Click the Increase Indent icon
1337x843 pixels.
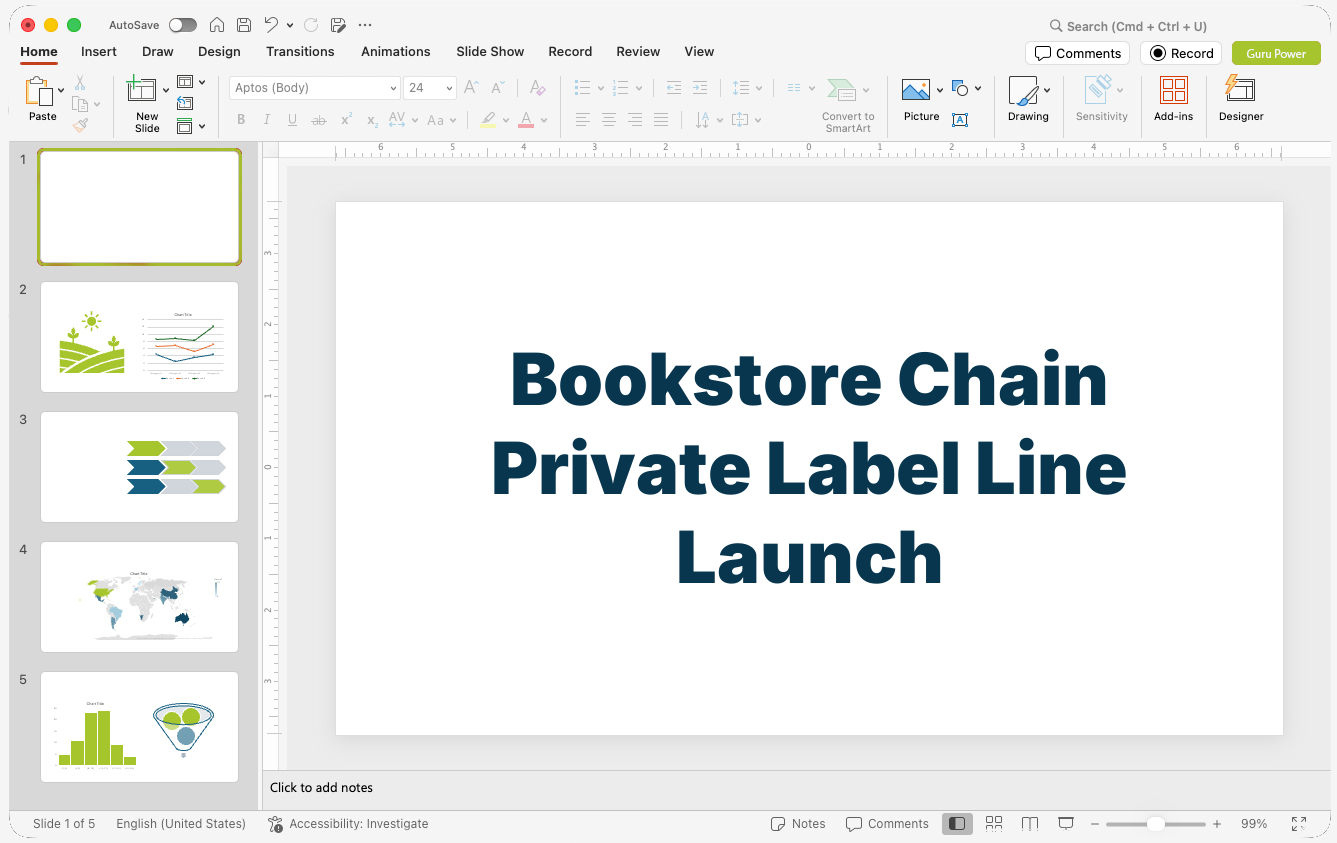700,88
